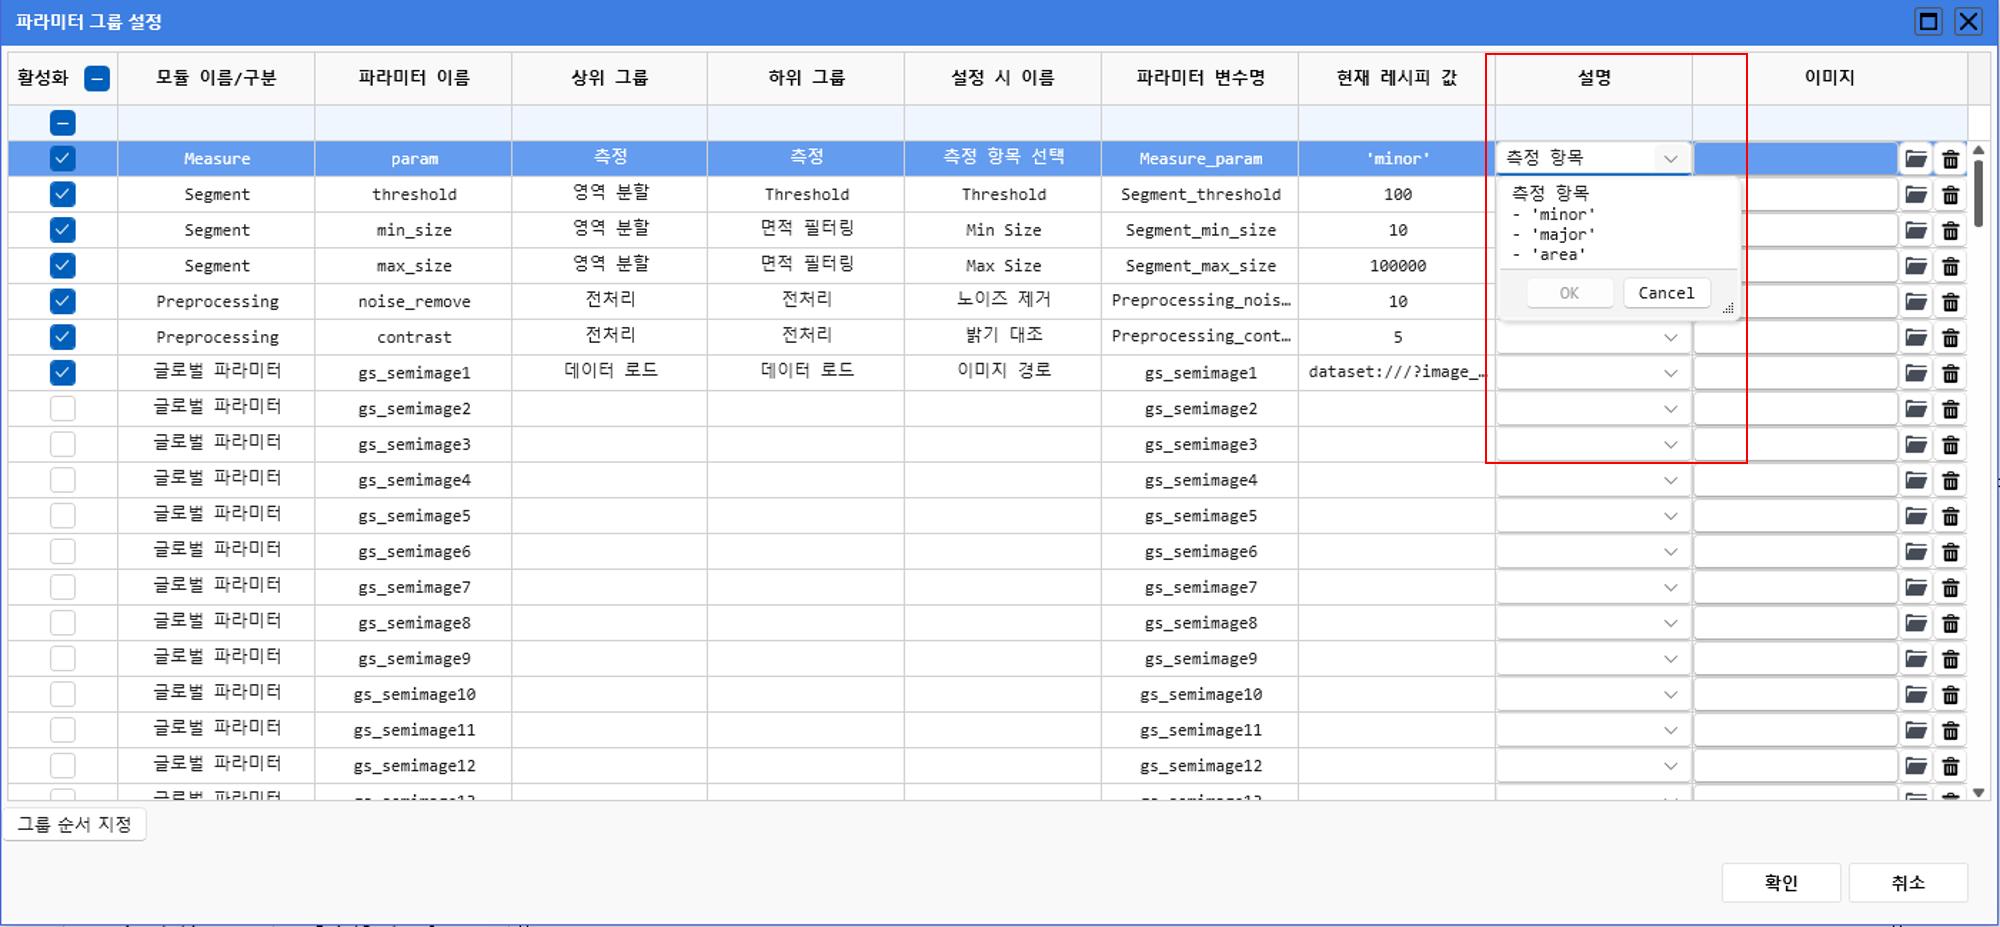
Task: Uncheck the Measure param activation checkbox
Action: (62, 159)
